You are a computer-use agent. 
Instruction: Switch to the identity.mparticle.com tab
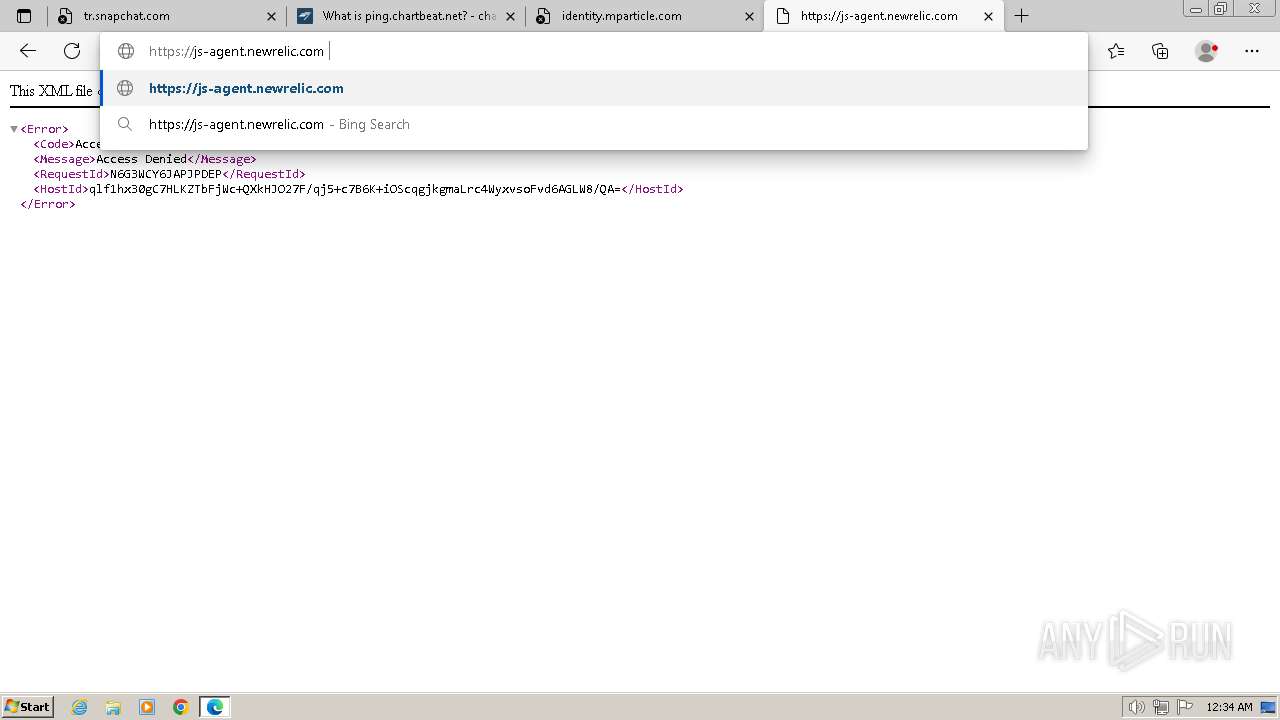645,16
